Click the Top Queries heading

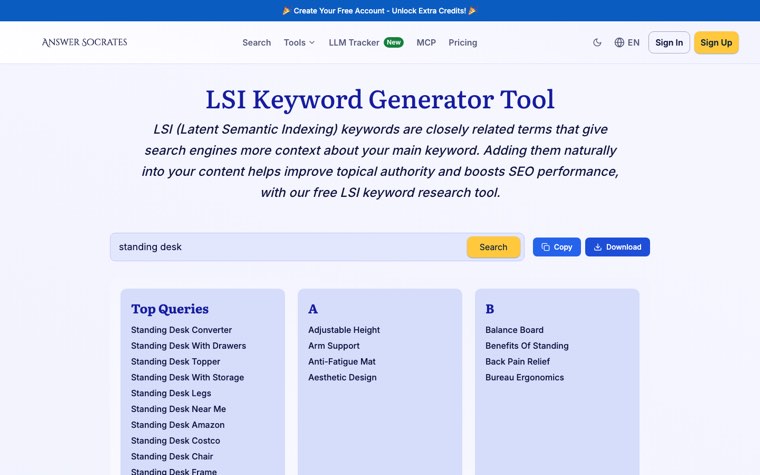pyautogui.click(x=170, y=309)
